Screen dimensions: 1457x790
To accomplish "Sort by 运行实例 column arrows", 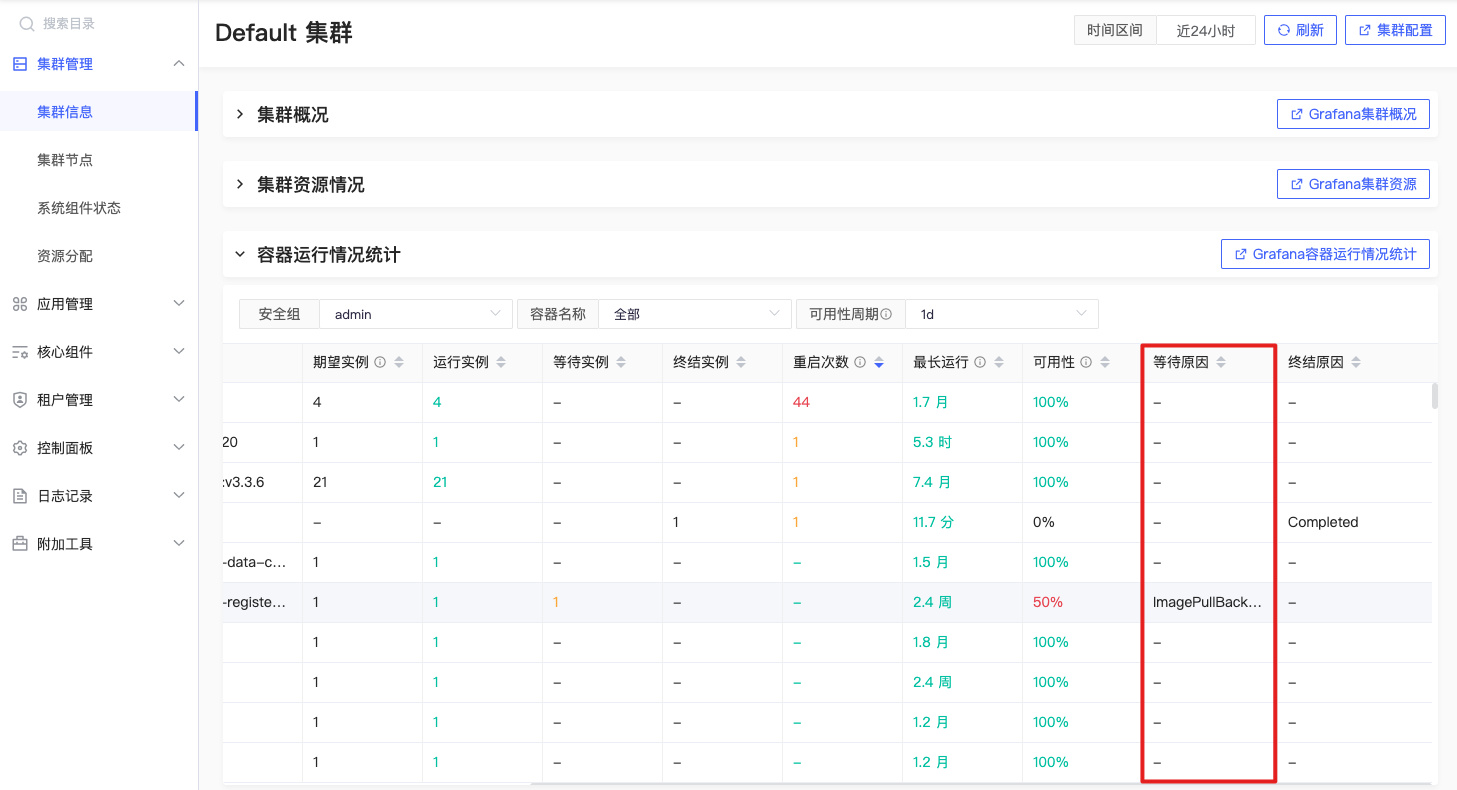I will pyautogui.click(x=501, y=363).
